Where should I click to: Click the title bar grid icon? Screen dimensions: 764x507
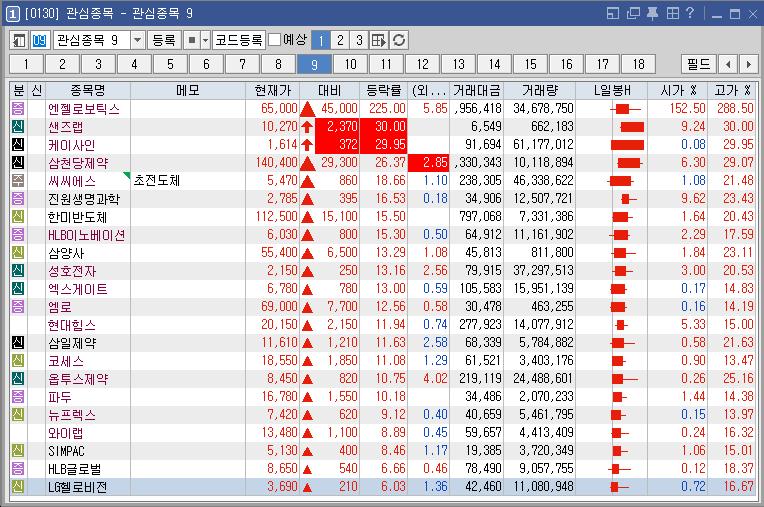[672, 13]
